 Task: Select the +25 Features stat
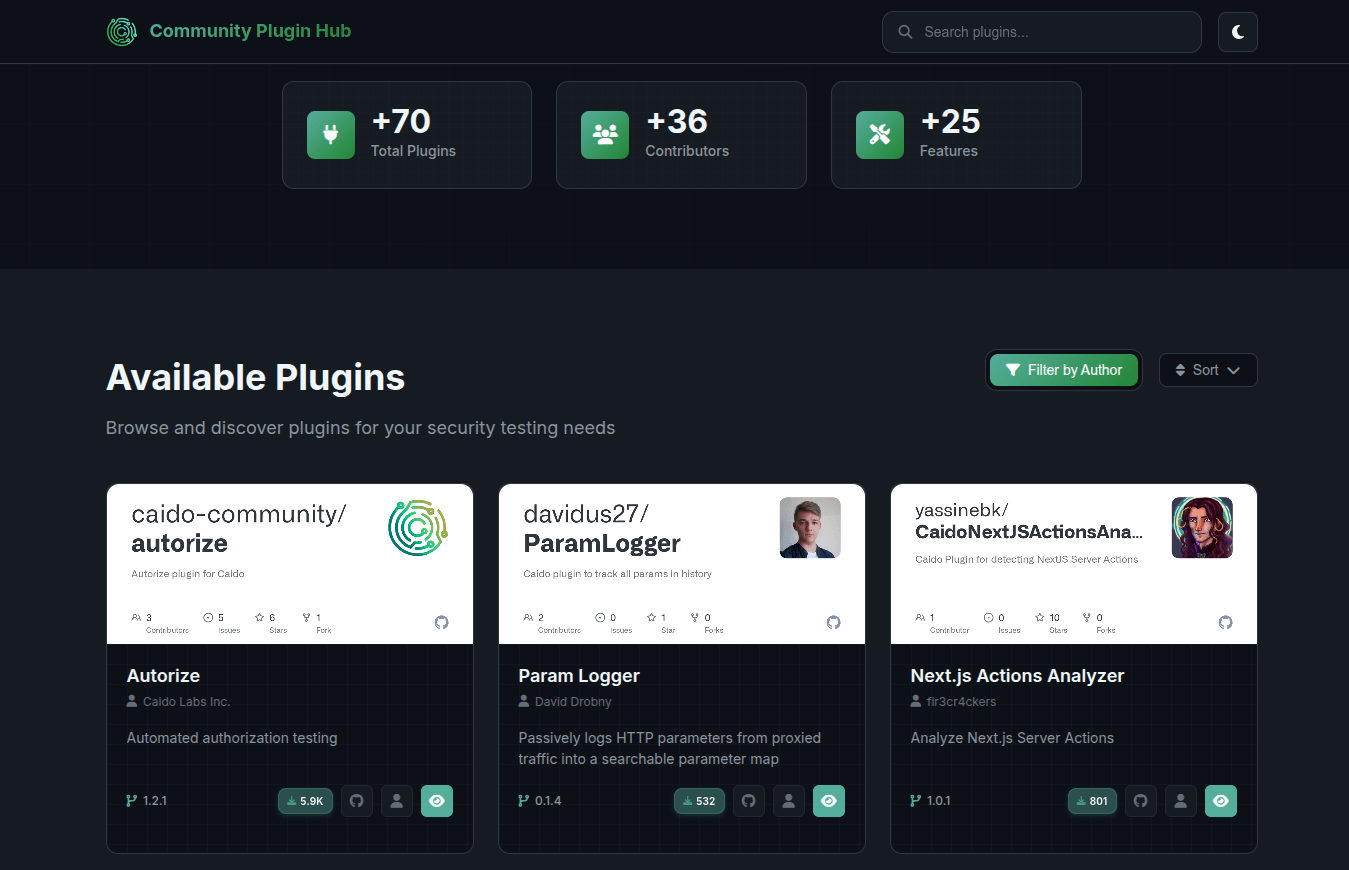click(956, 135)
